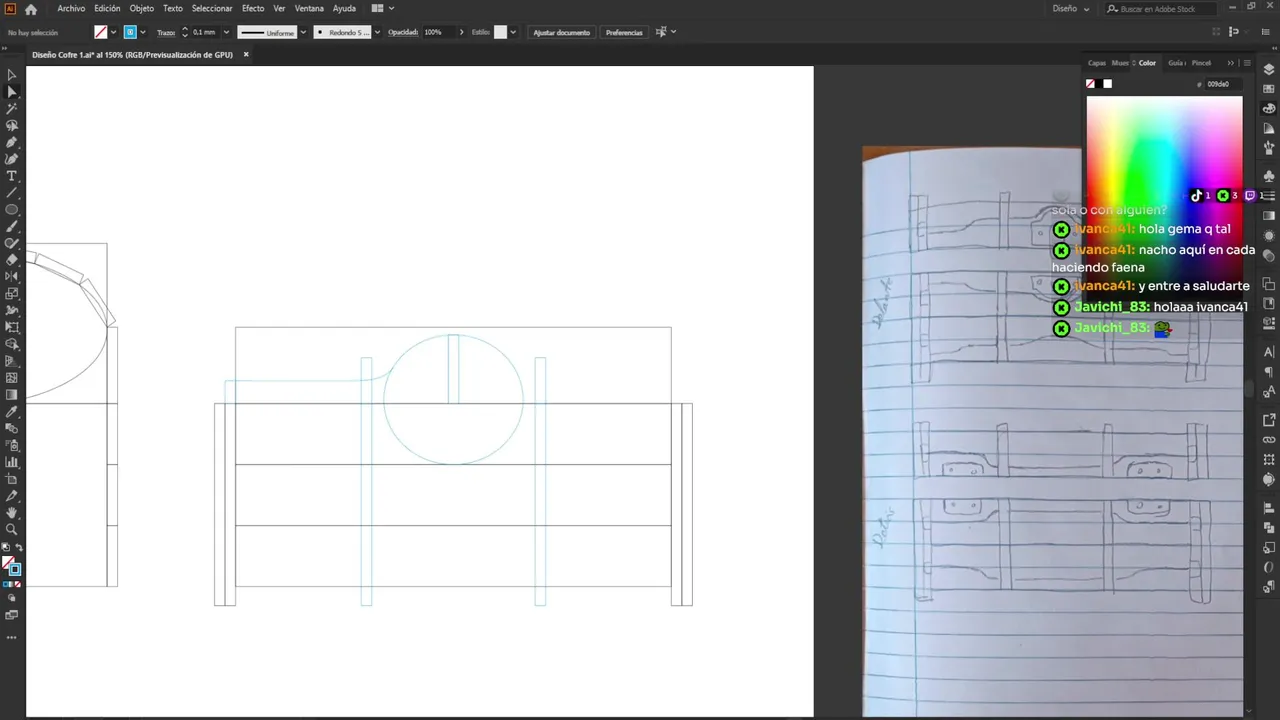Click the Fill swatch in control bar
Viewport: 1280px width, 720px height.
point(101,32)
